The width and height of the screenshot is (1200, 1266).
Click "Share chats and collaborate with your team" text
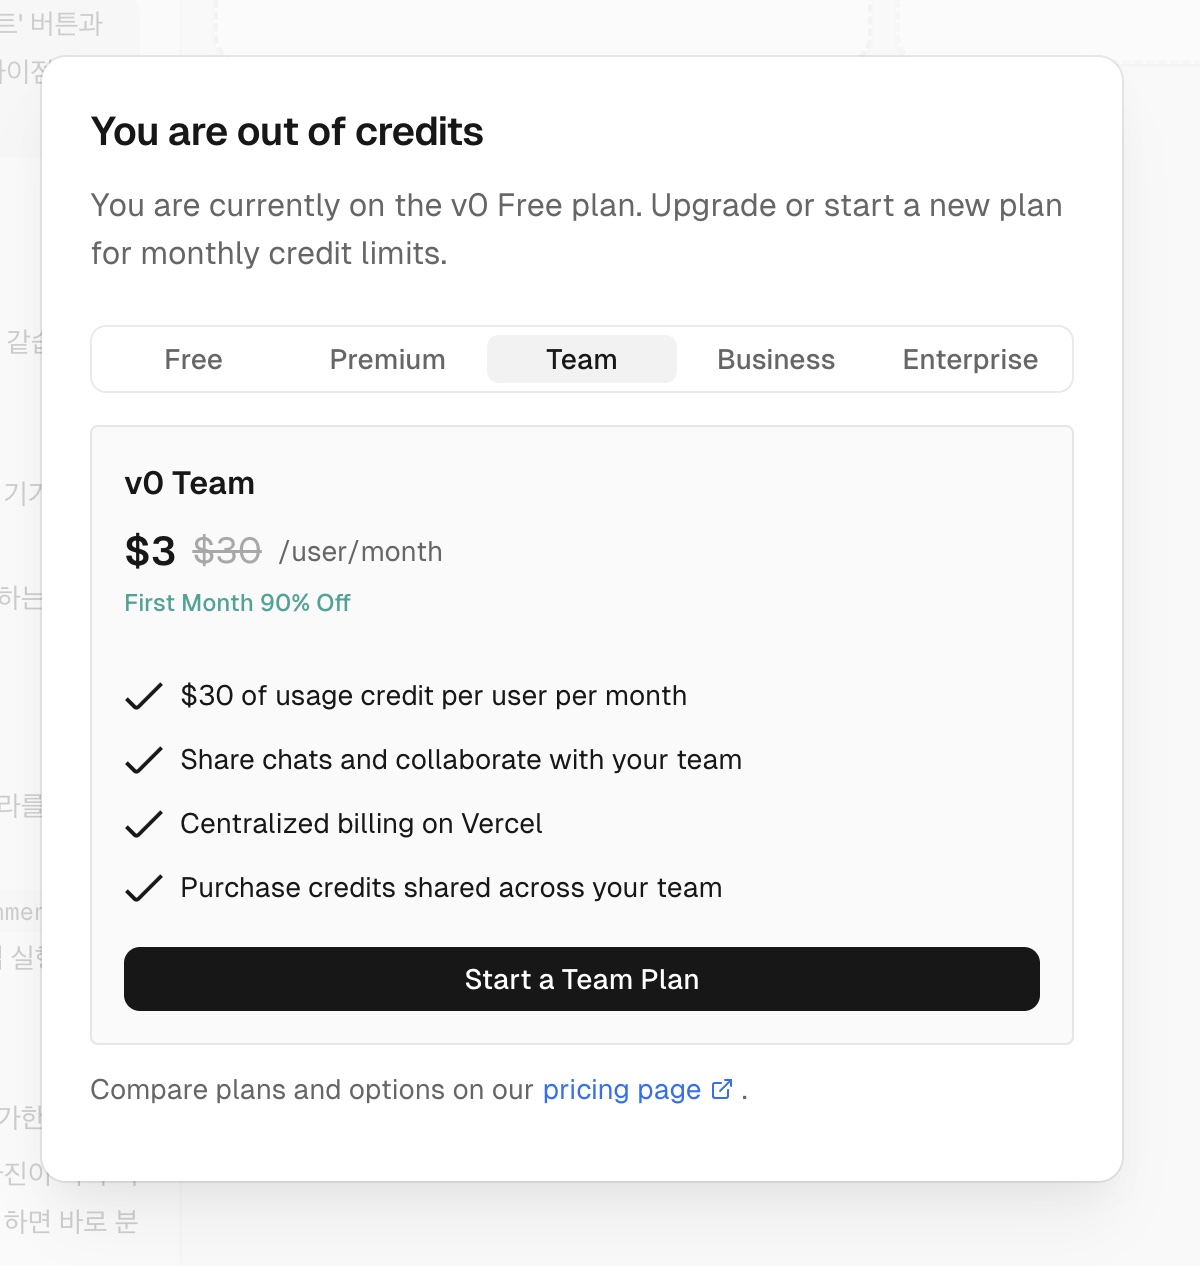461,760
